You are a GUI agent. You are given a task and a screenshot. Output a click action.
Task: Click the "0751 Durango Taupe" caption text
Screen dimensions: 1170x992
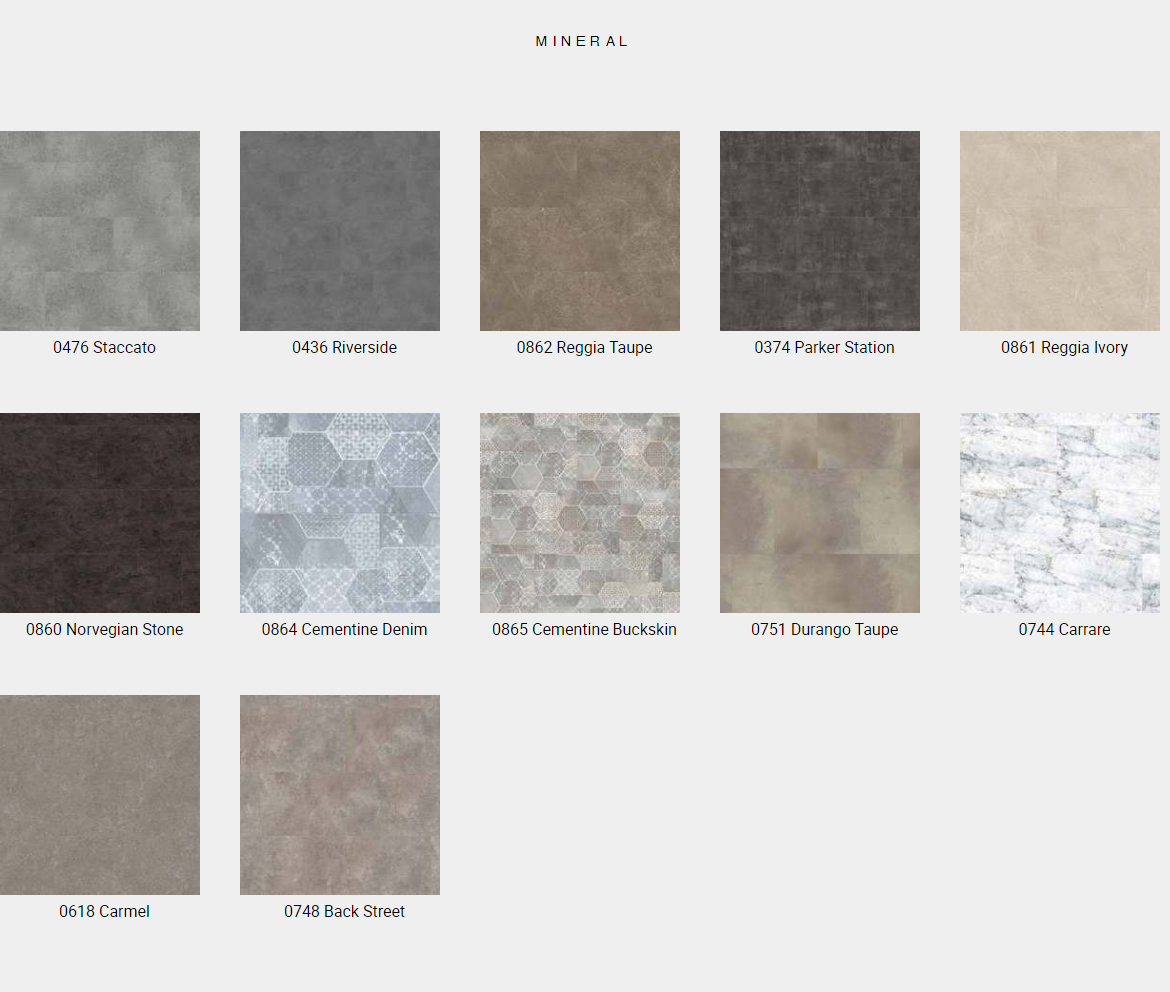click(824, 630)
